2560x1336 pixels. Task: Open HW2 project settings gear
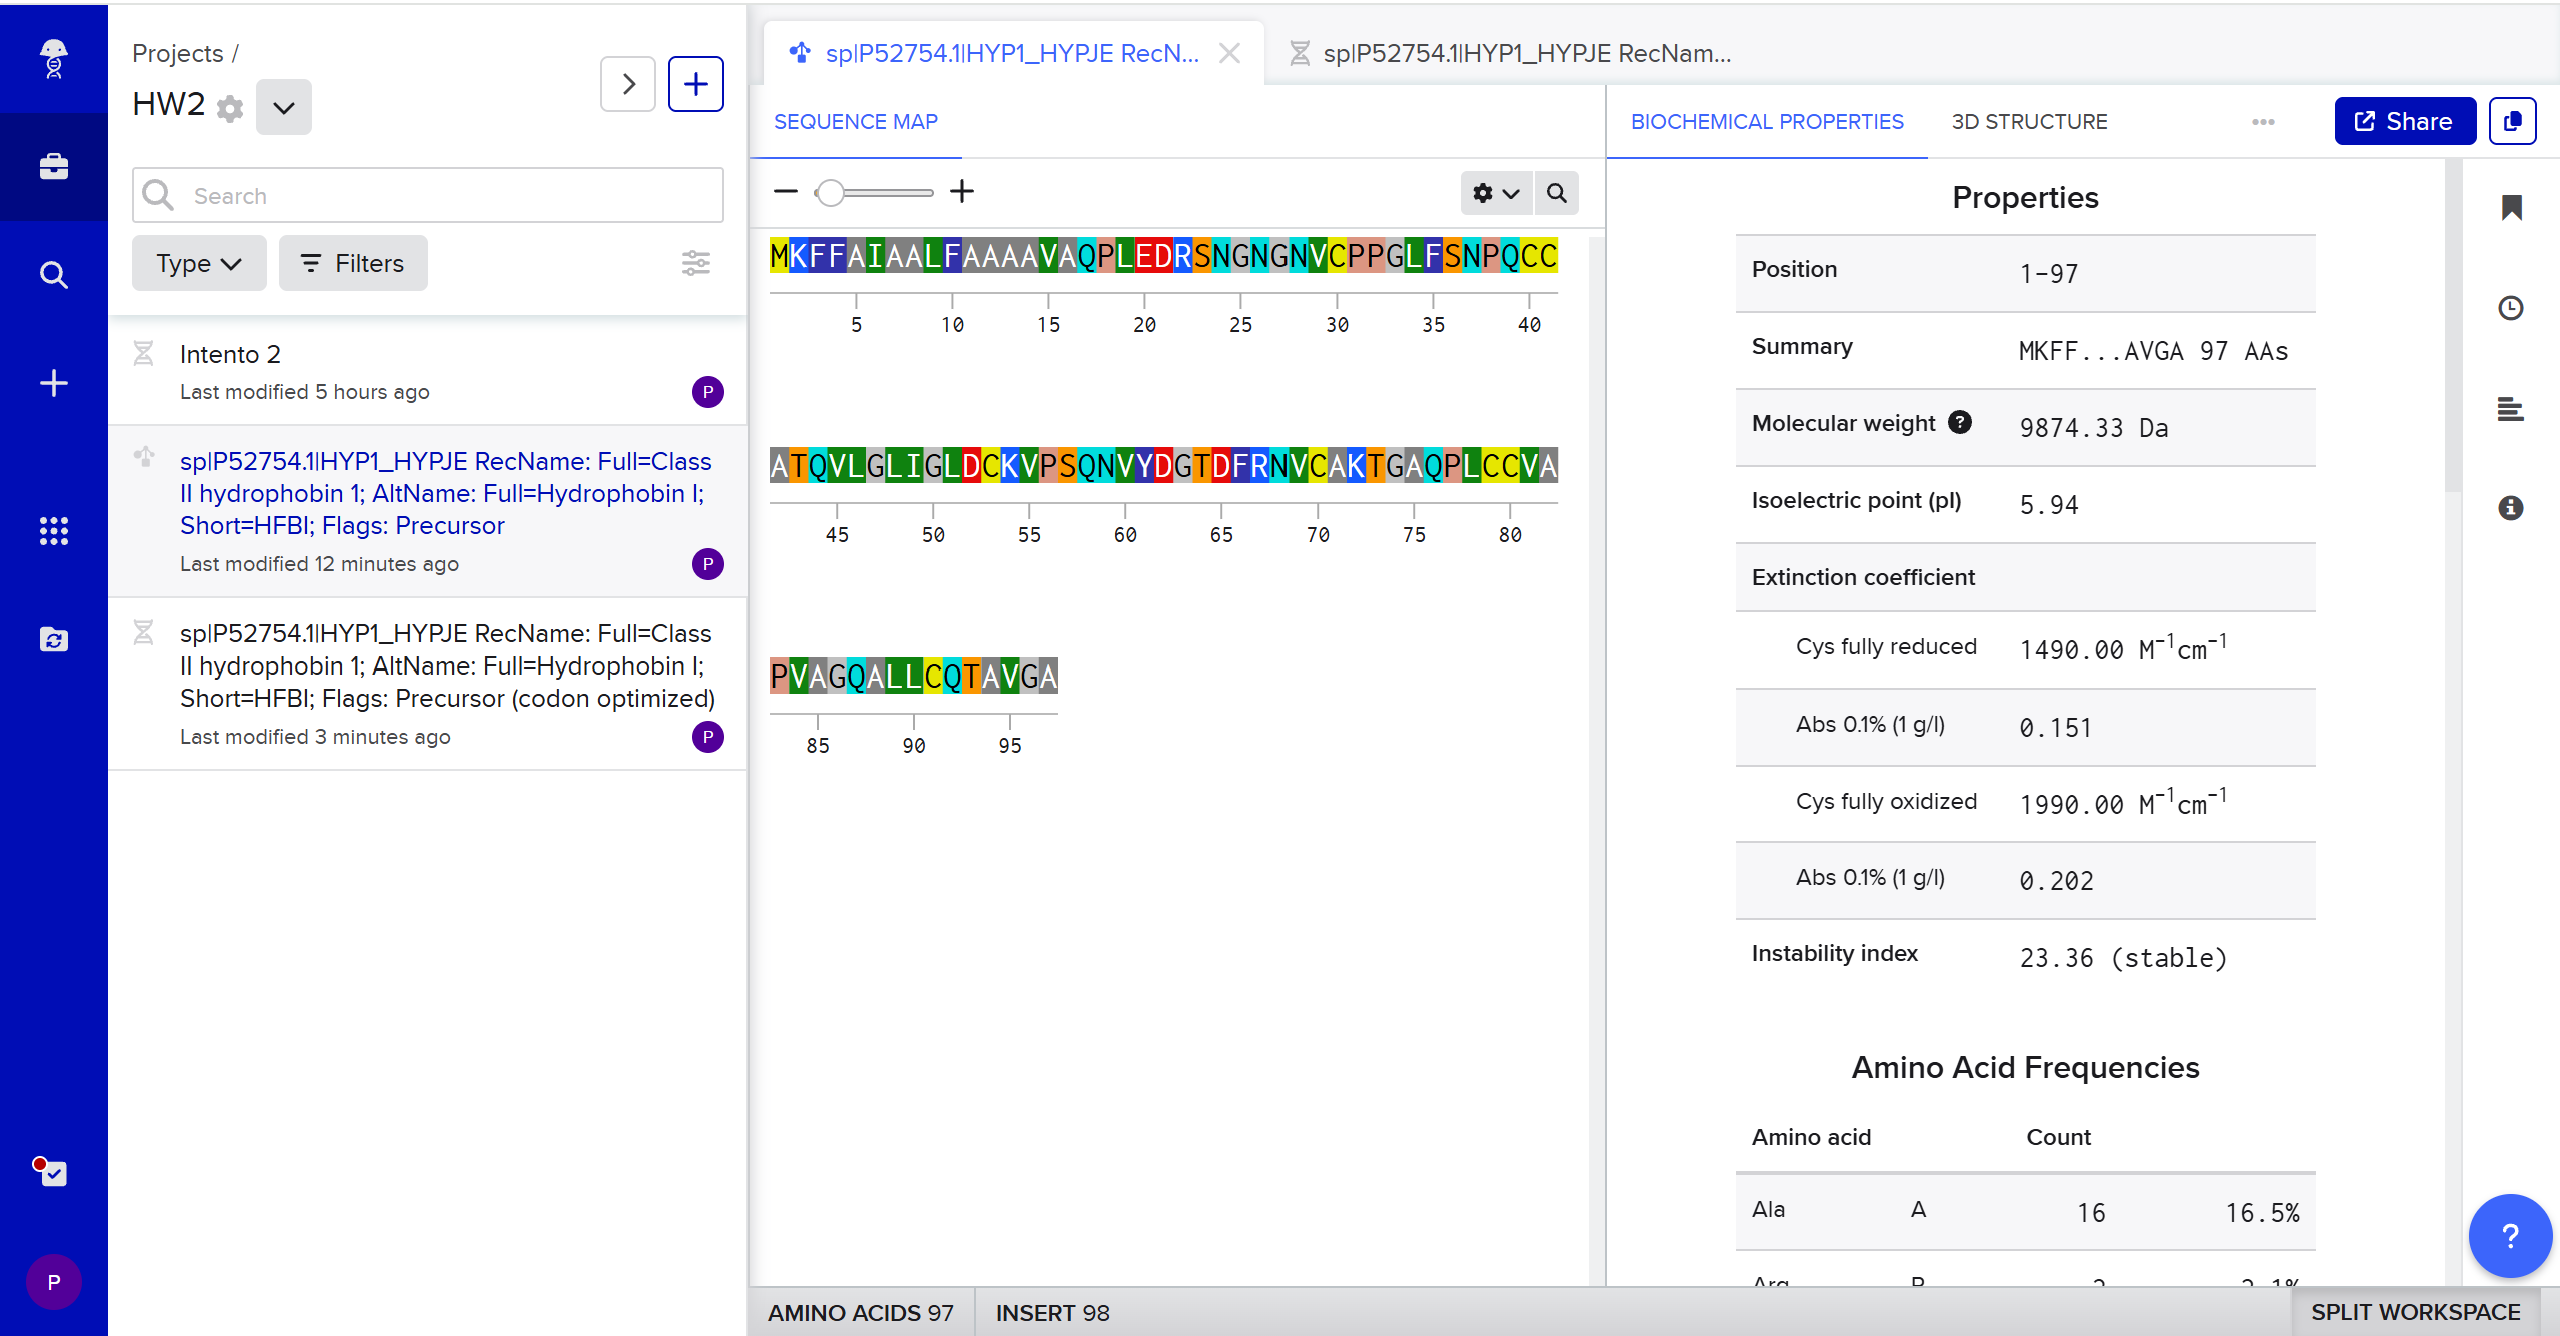coord(230,108)
